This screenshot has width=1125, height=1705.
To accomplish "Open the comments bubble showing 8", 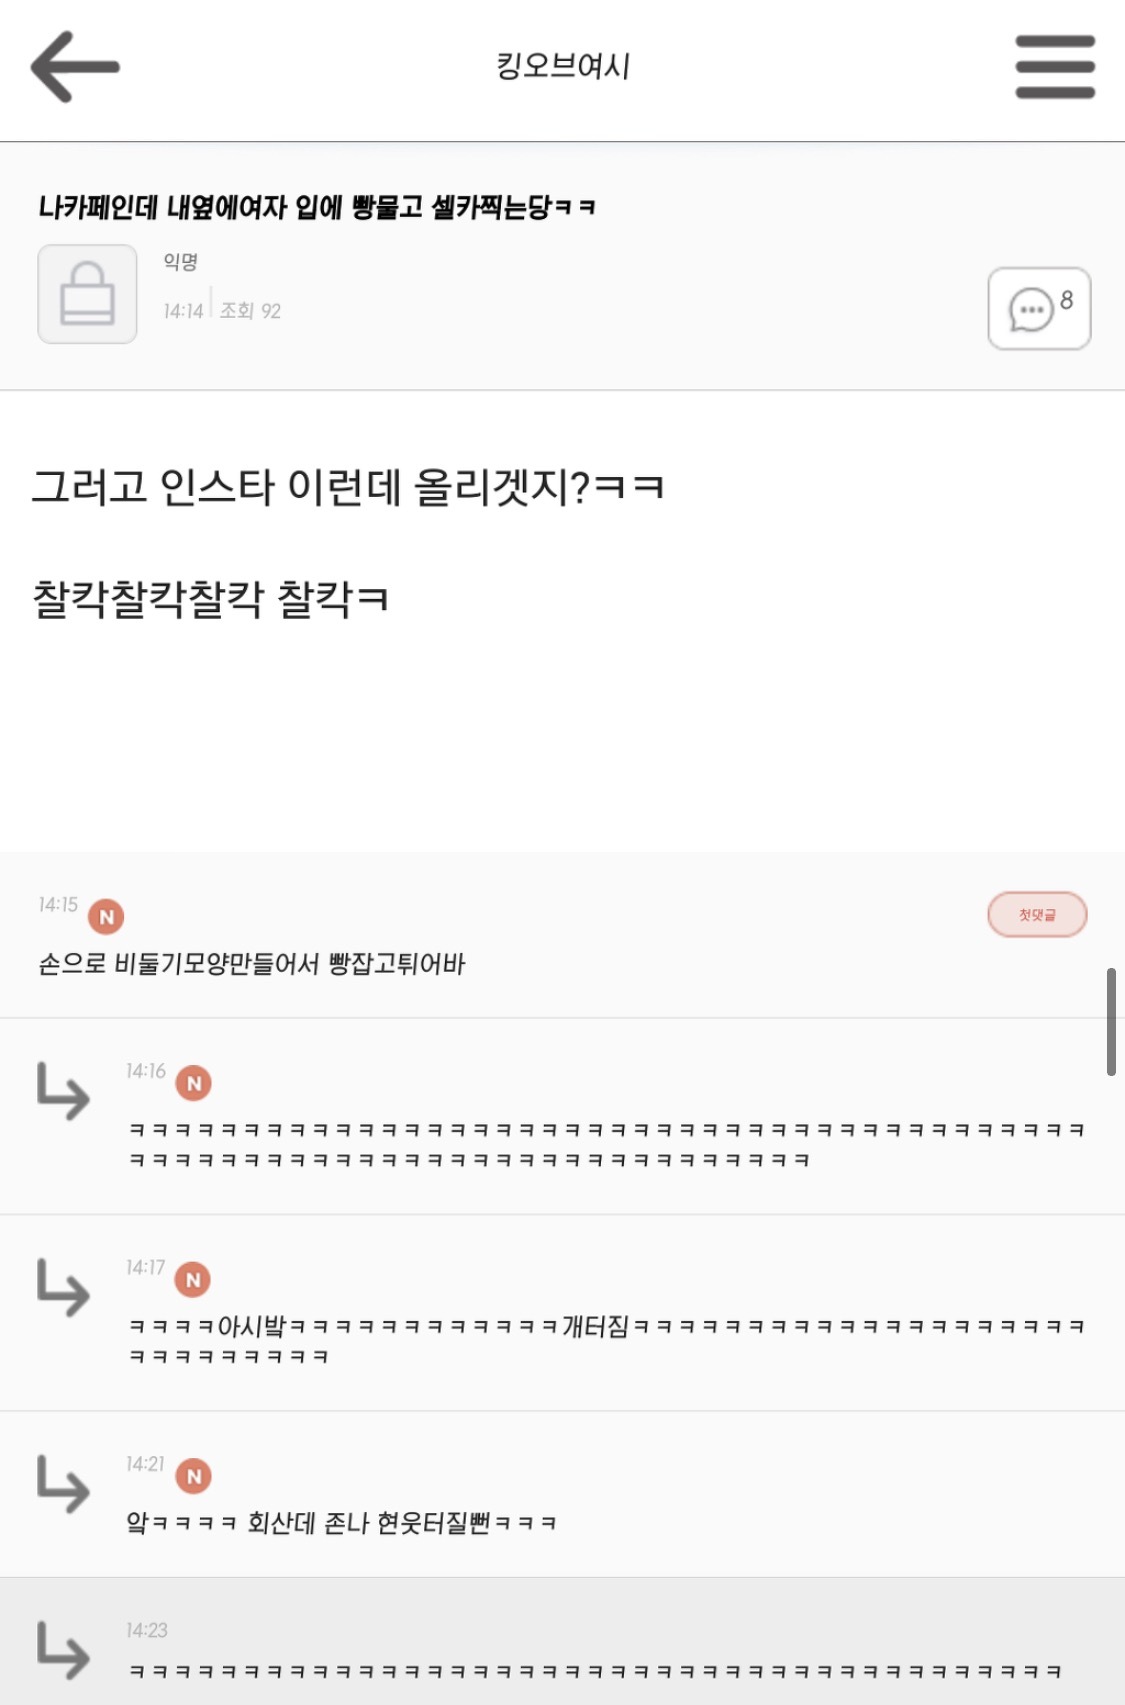I will [x=1039, y=308].
